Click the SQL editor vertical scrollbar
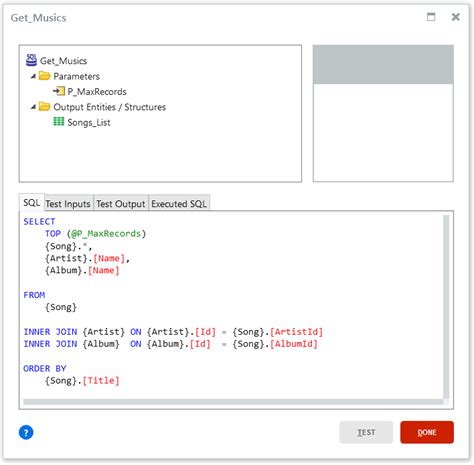Screen dimensions: 474x465 tap(446, 307)
